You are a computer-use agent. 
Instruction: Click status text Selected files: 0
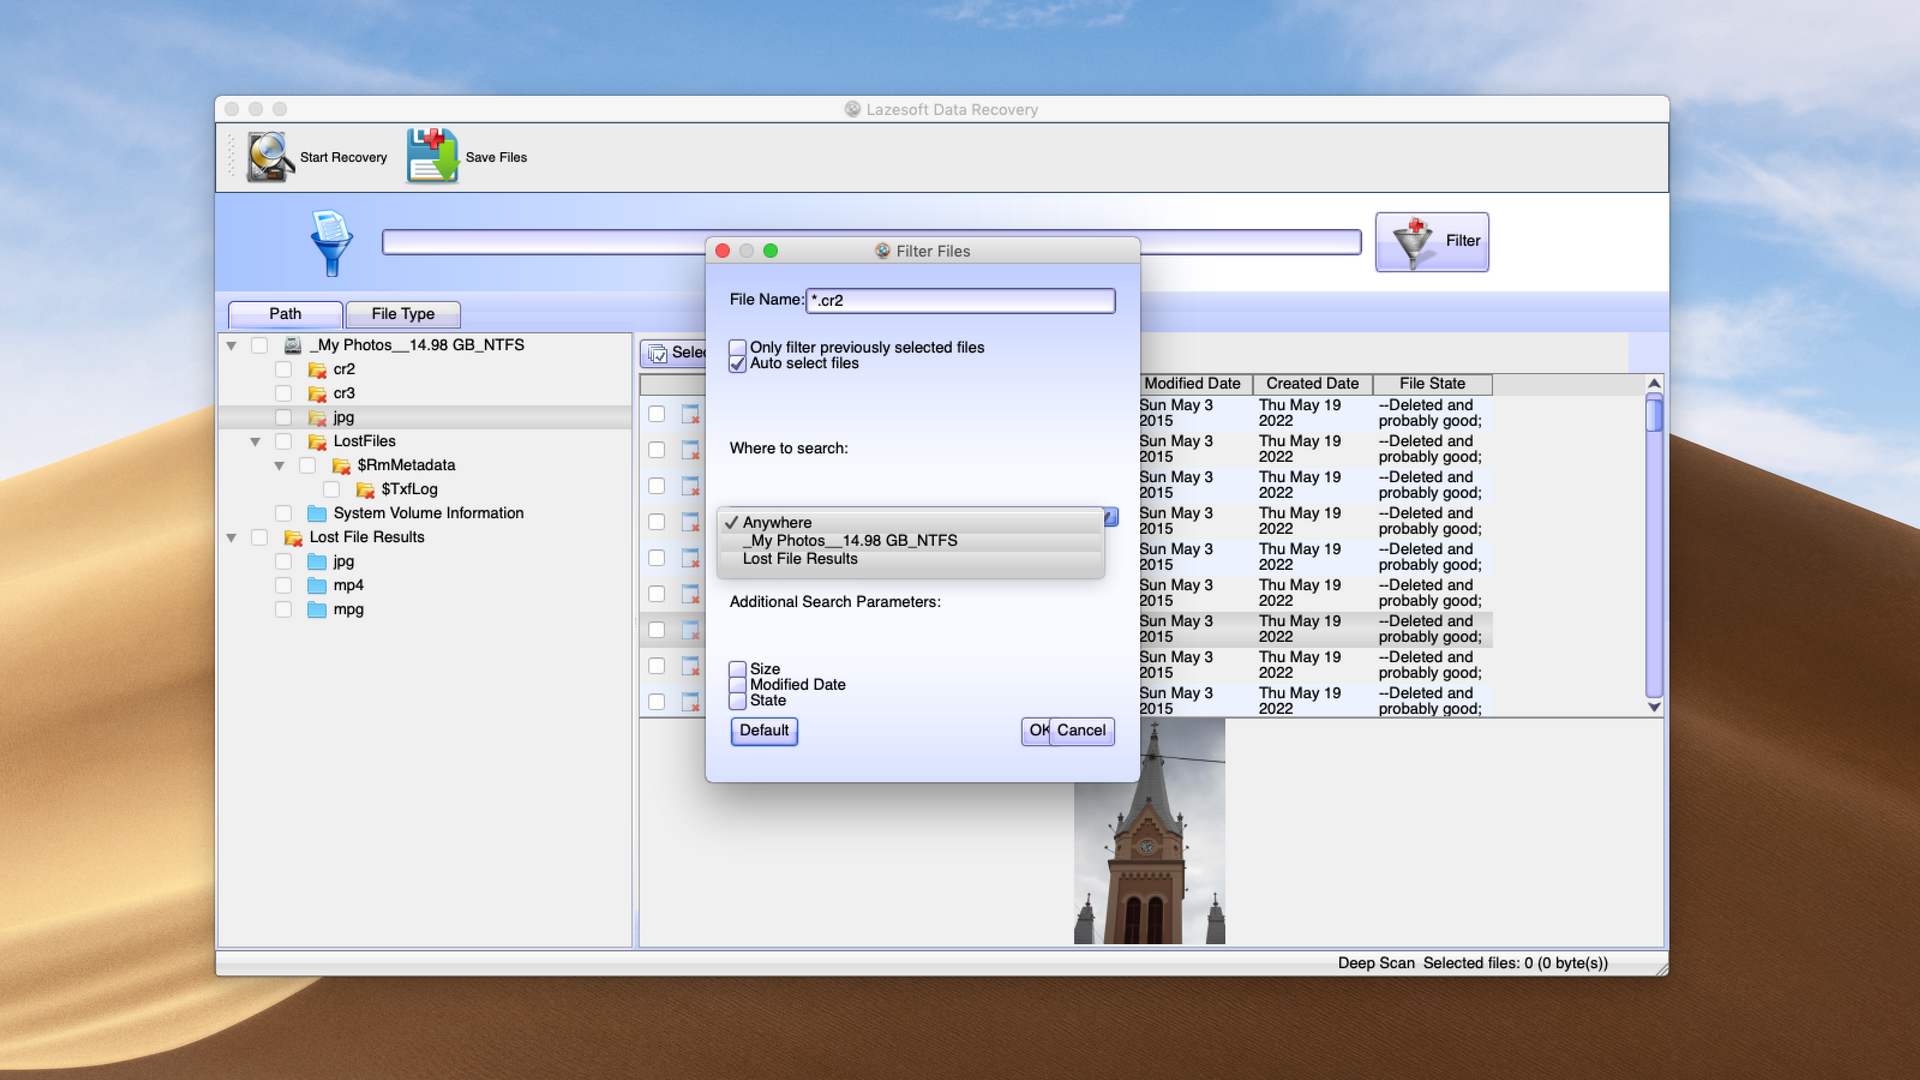1515,963
